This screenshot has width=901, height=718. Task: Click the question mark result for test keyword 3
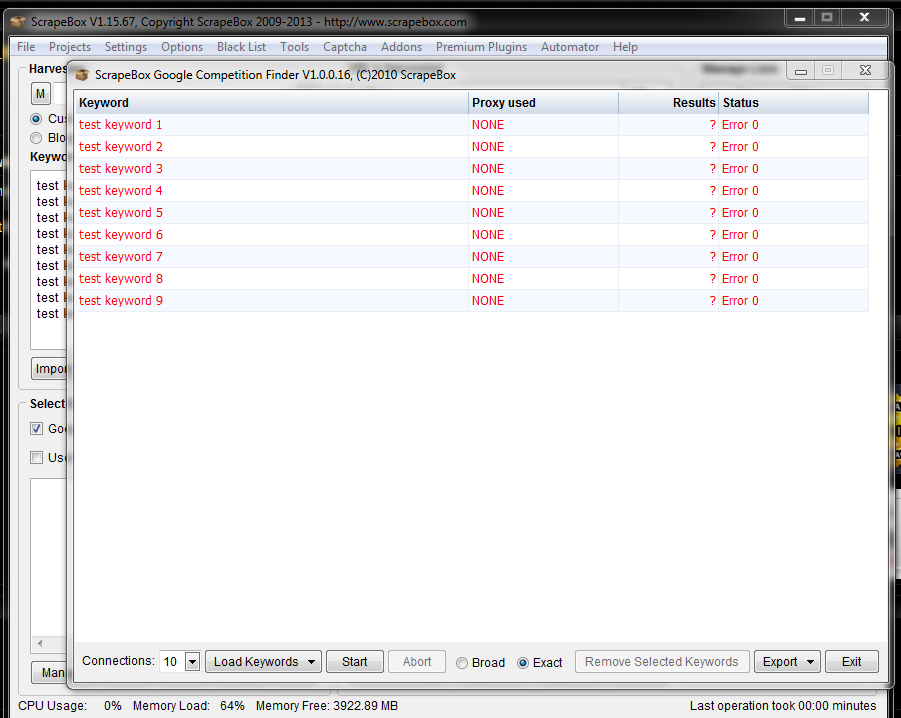click(713, 169)
